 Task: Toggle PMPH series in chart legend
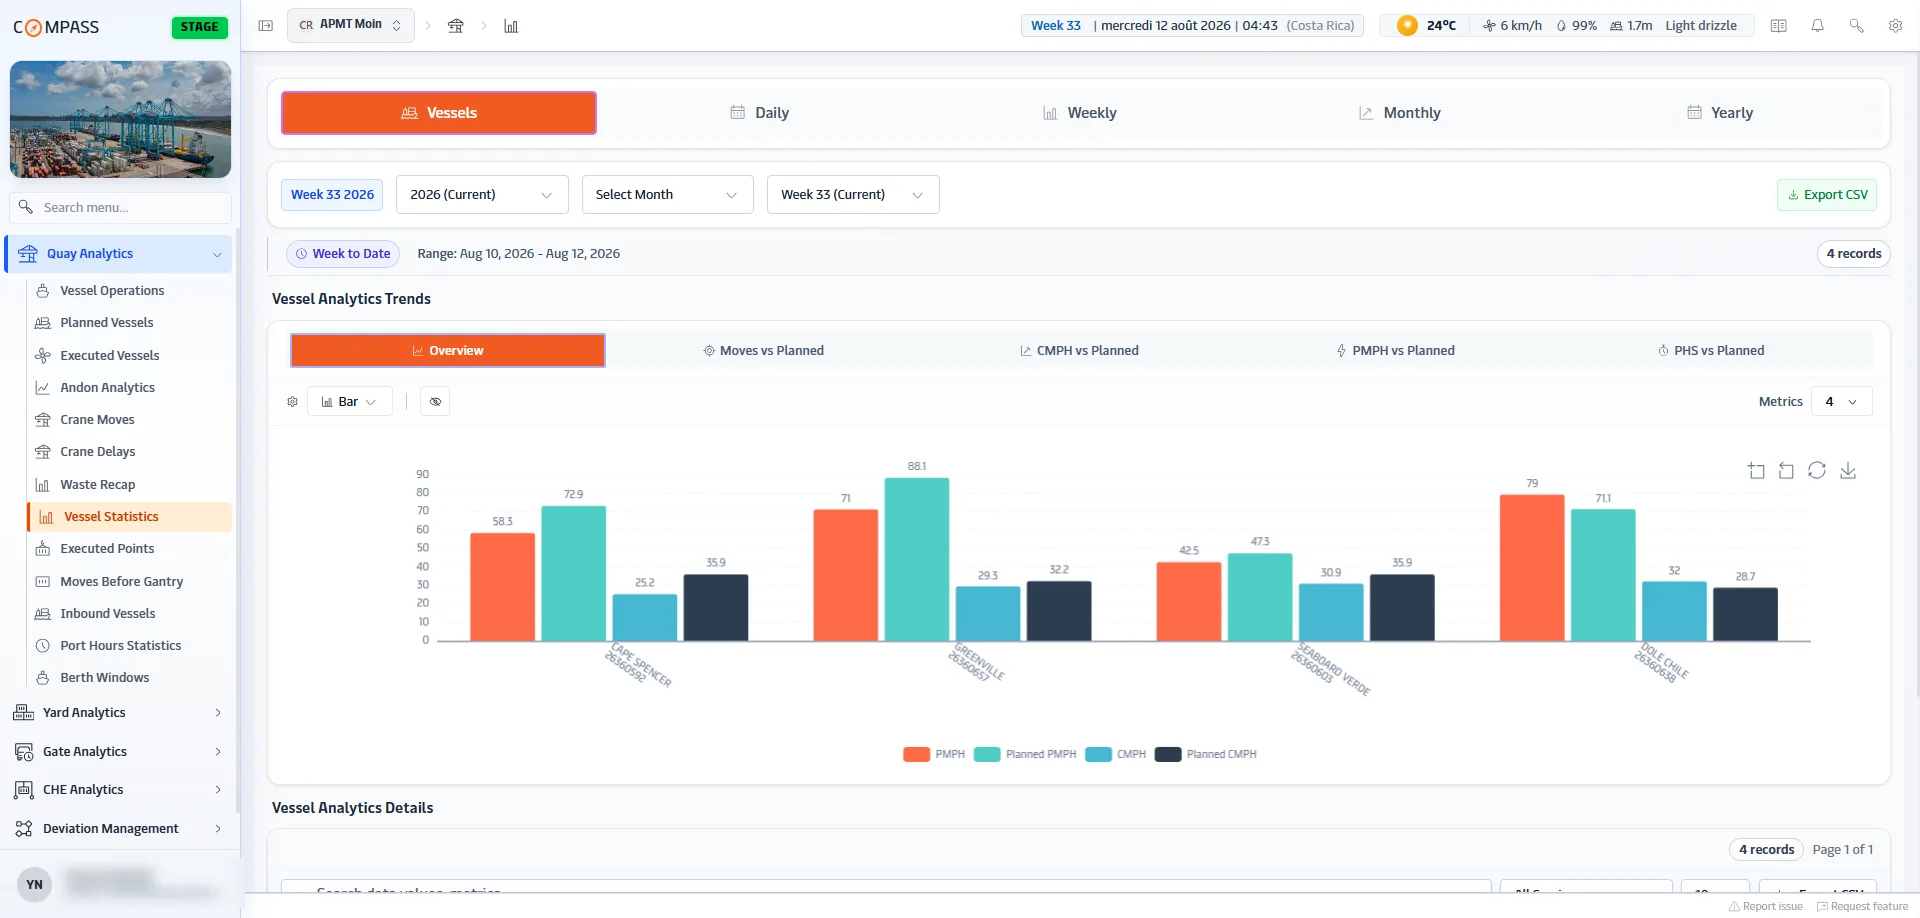pyautogui.click(x=934, y=755)
